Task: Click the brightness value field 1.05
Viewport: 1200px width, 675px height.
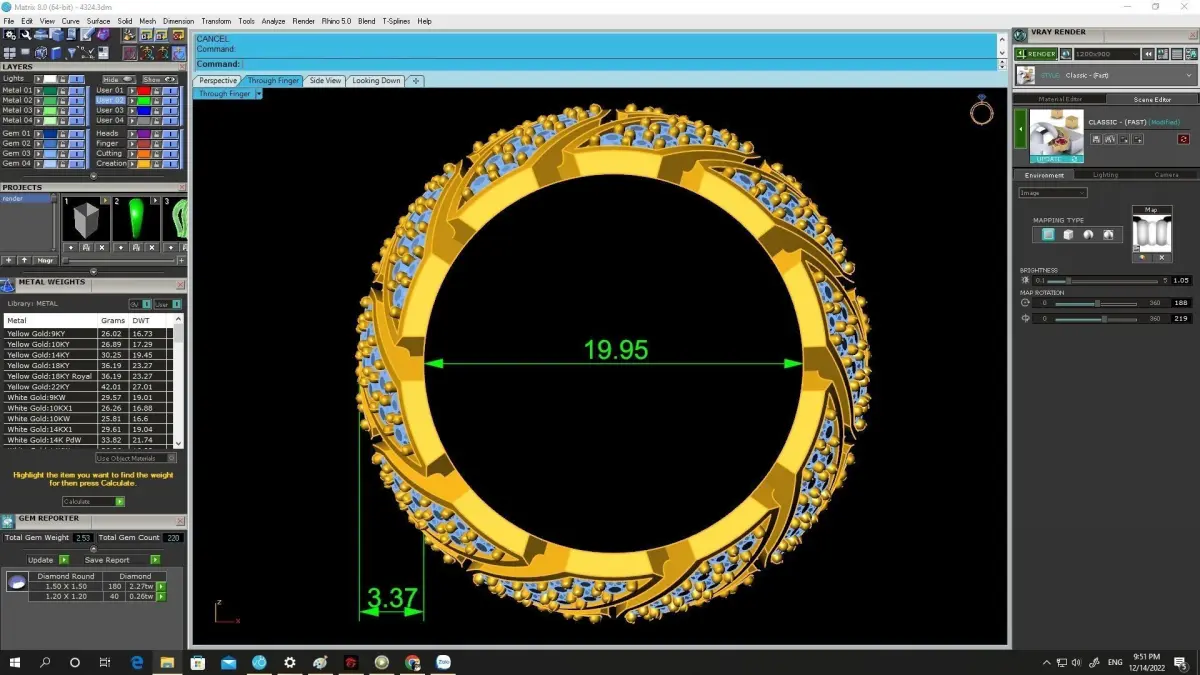Action: pyautogui.click(x=1181, y=281)
